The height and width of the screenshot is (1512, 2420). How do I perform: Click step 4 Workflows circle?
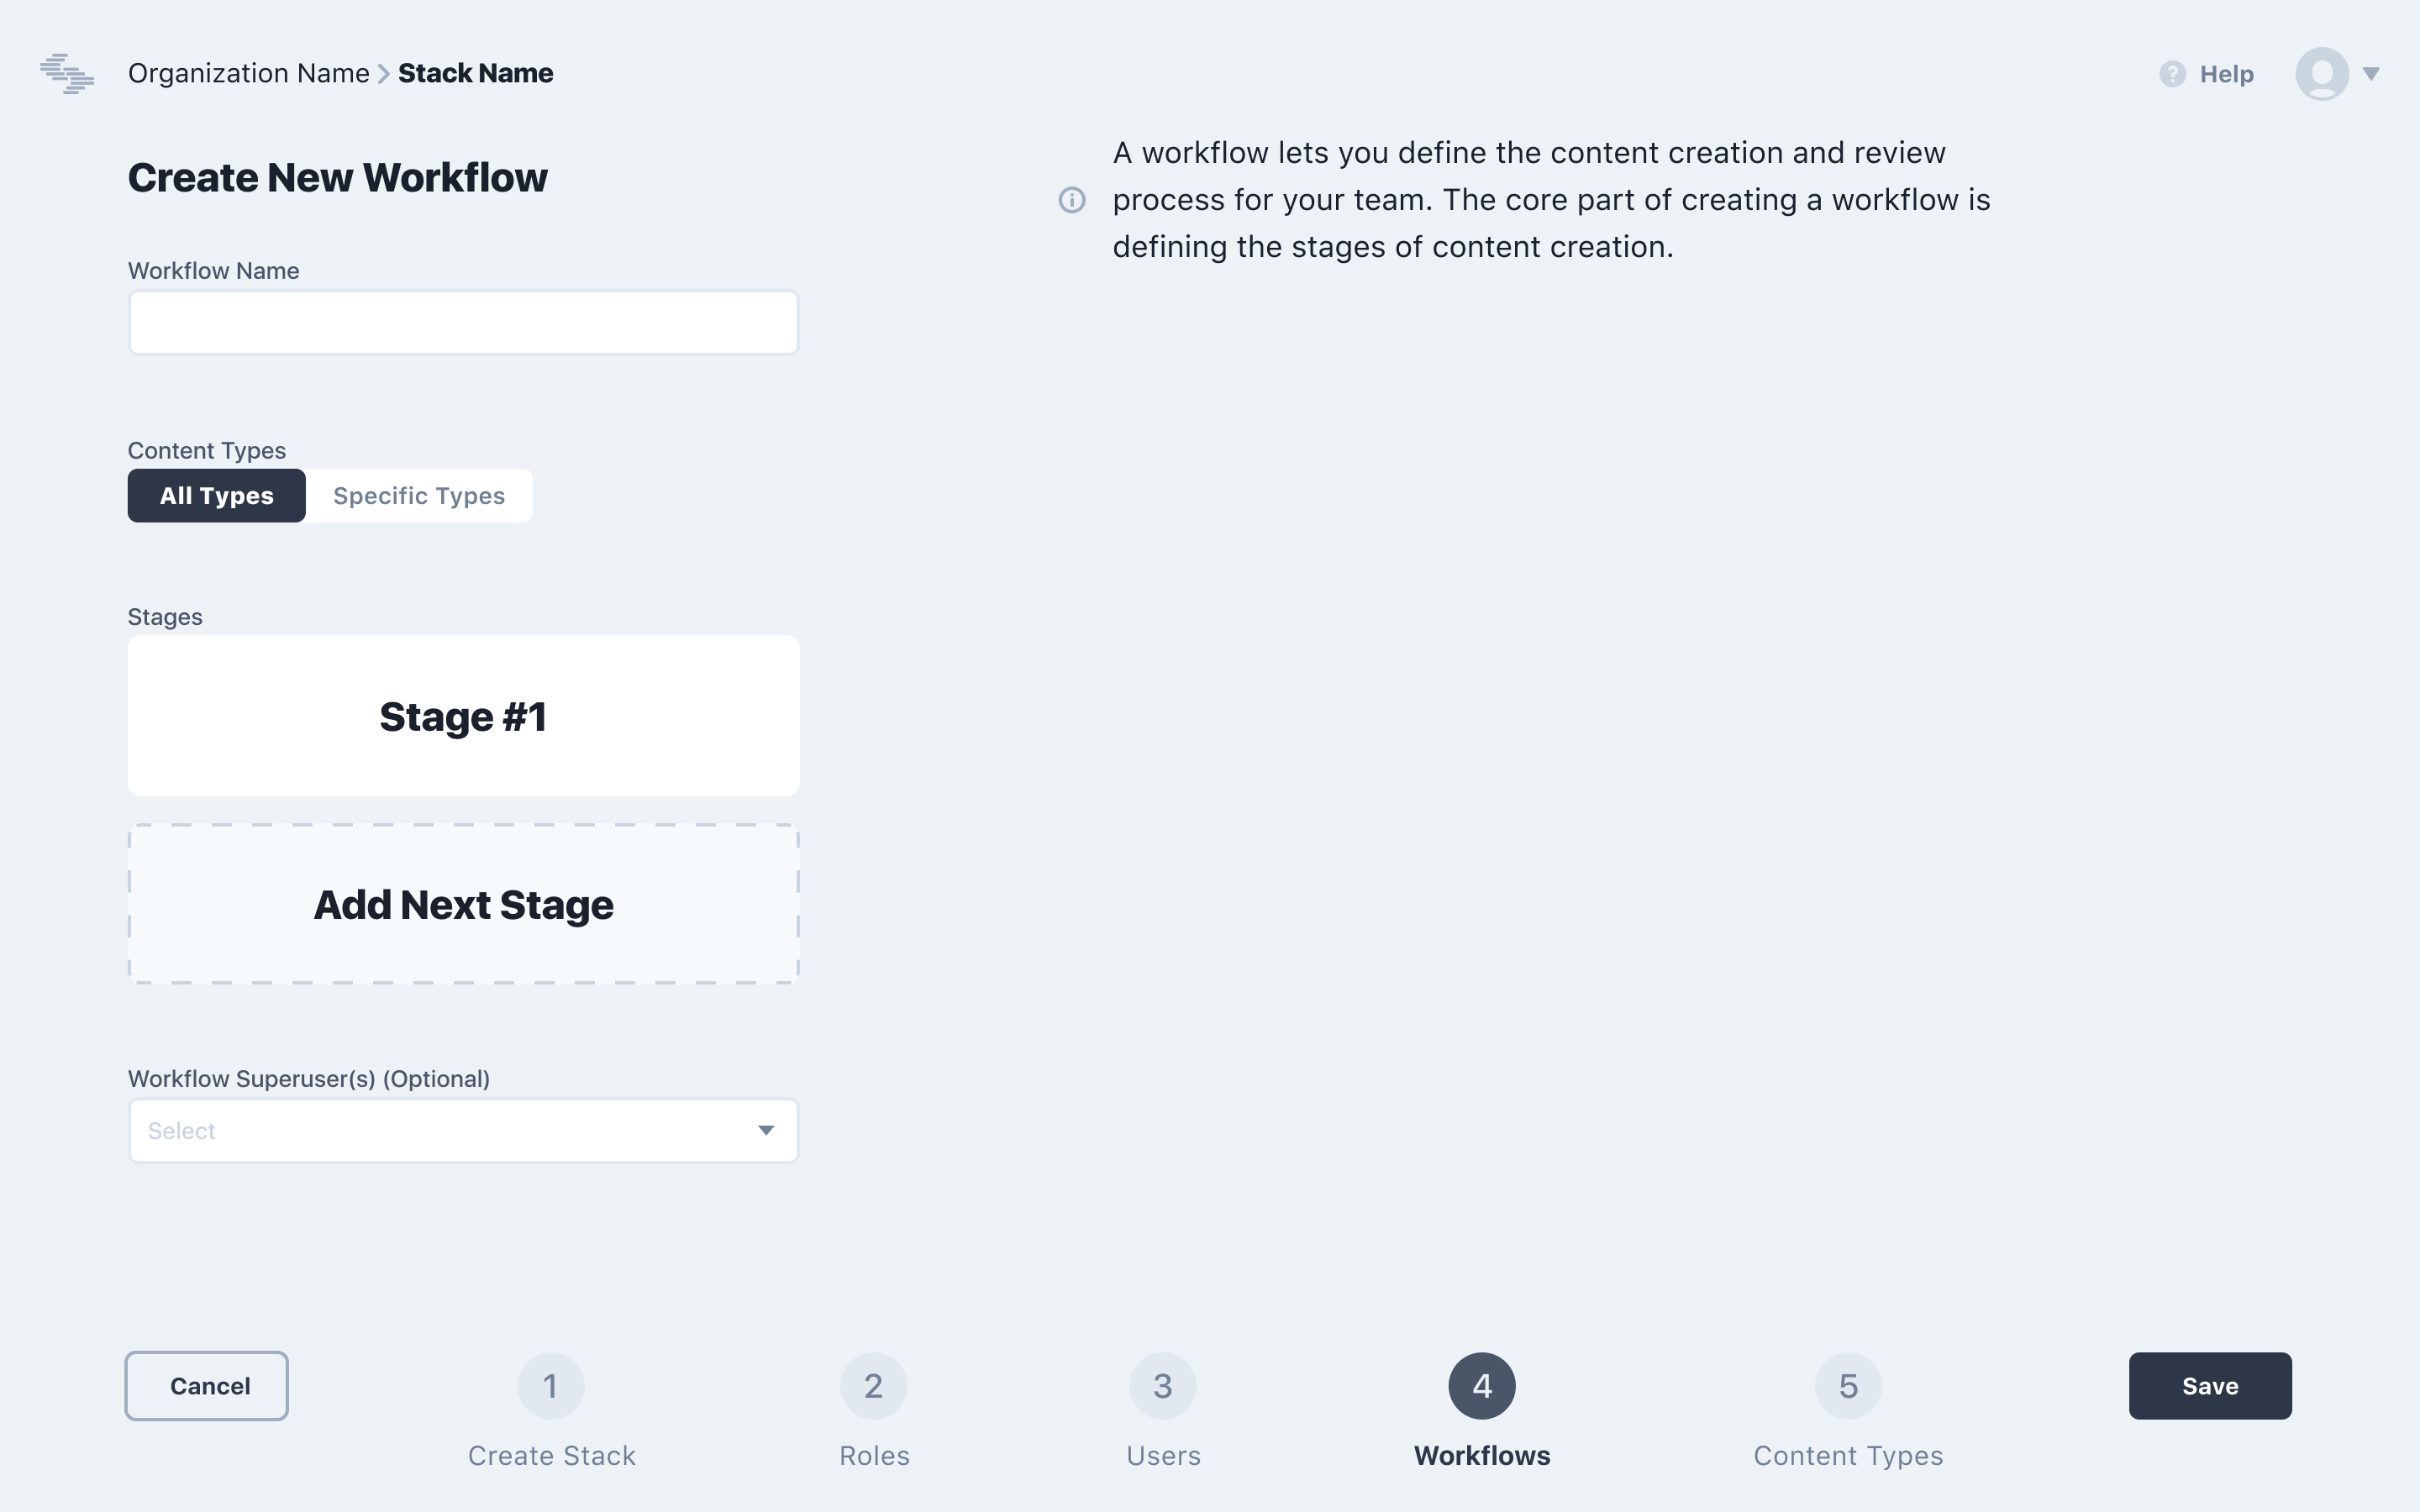click(x=1482, y=1386)
